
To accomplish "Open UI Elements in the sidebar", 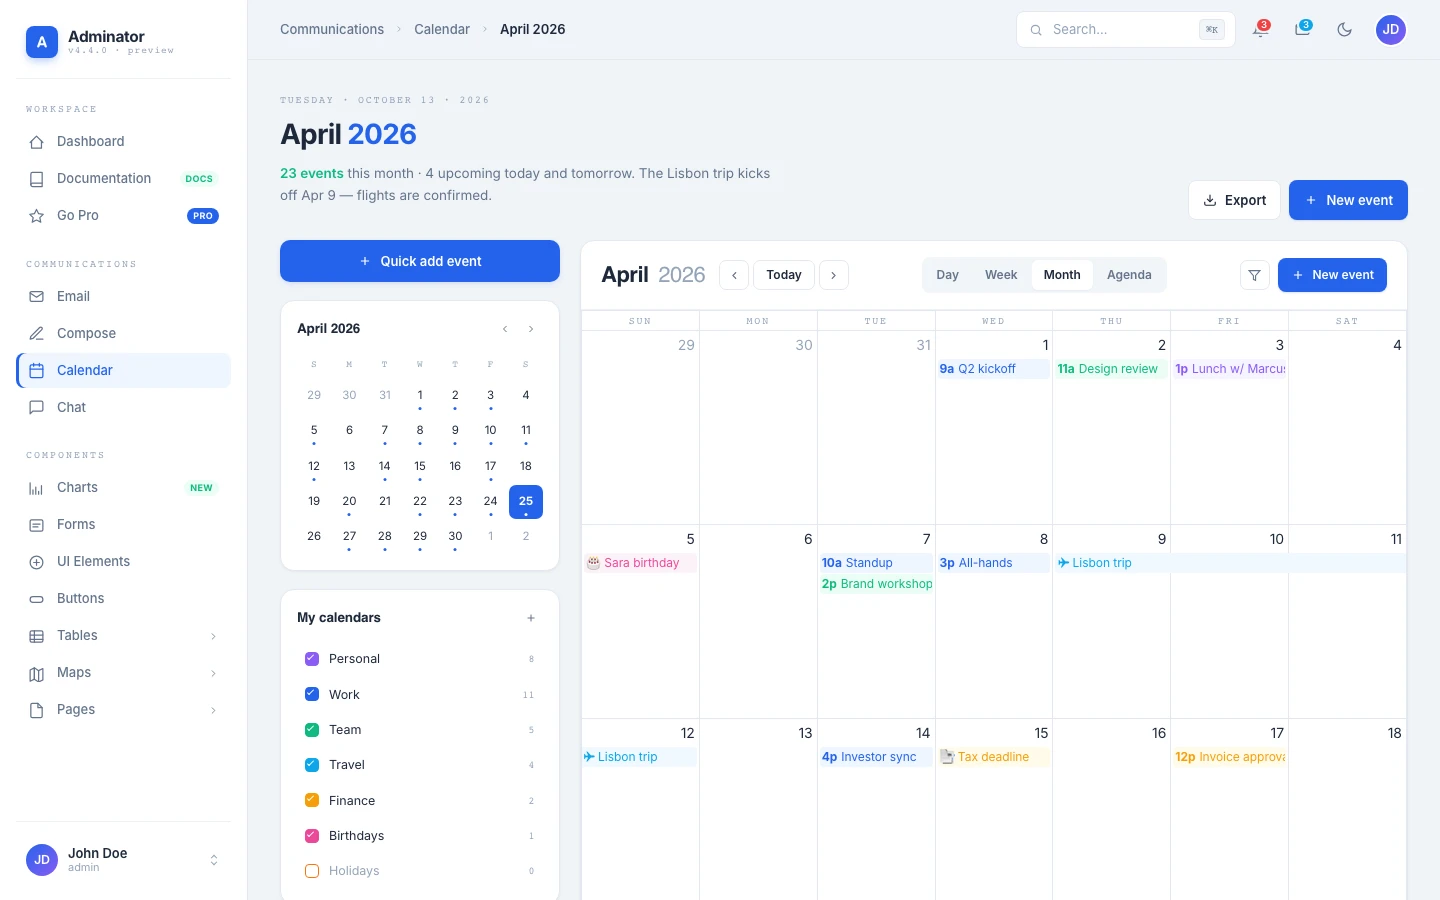I will [x=124, y=562].
